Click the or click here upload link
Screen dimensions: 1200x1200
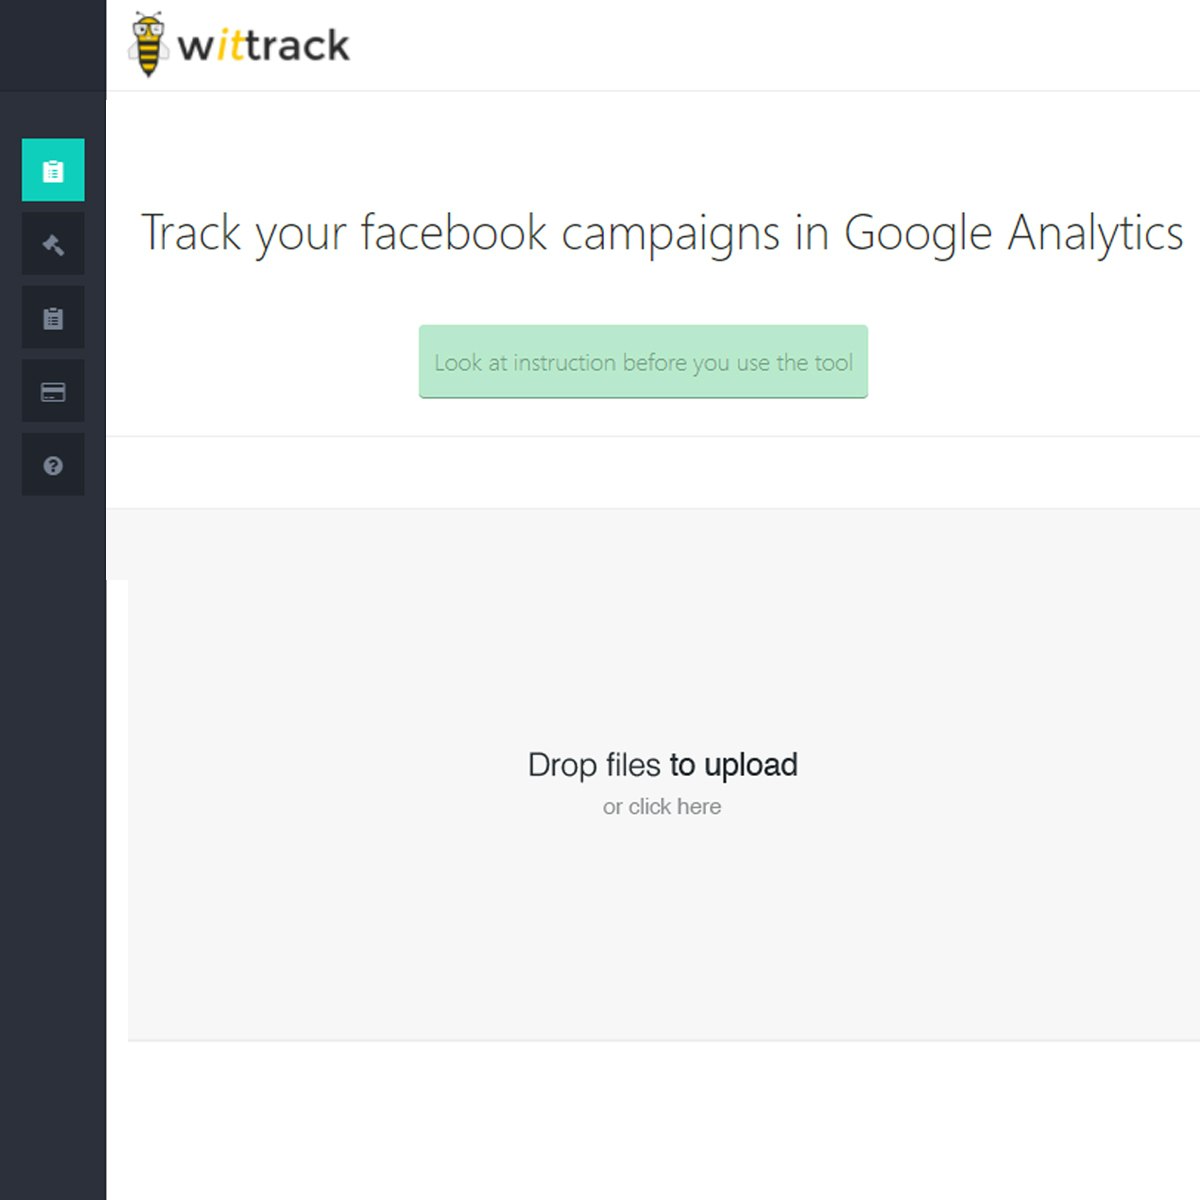coord(662,806)
